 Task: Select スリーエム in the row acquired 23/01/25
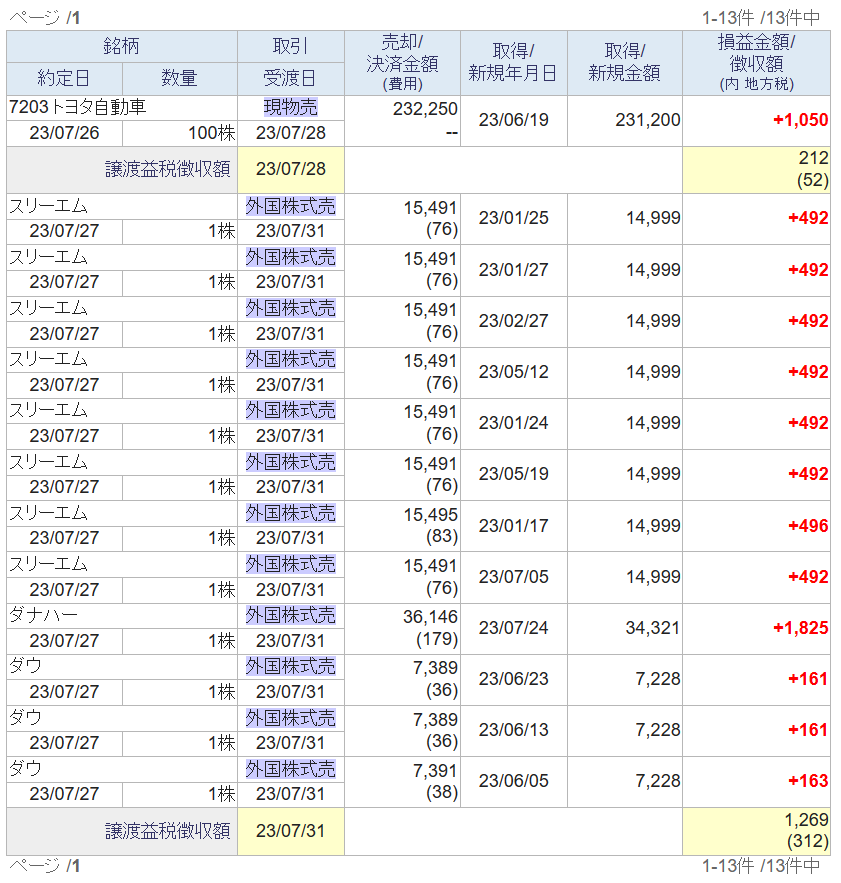(x=48, y=206)
